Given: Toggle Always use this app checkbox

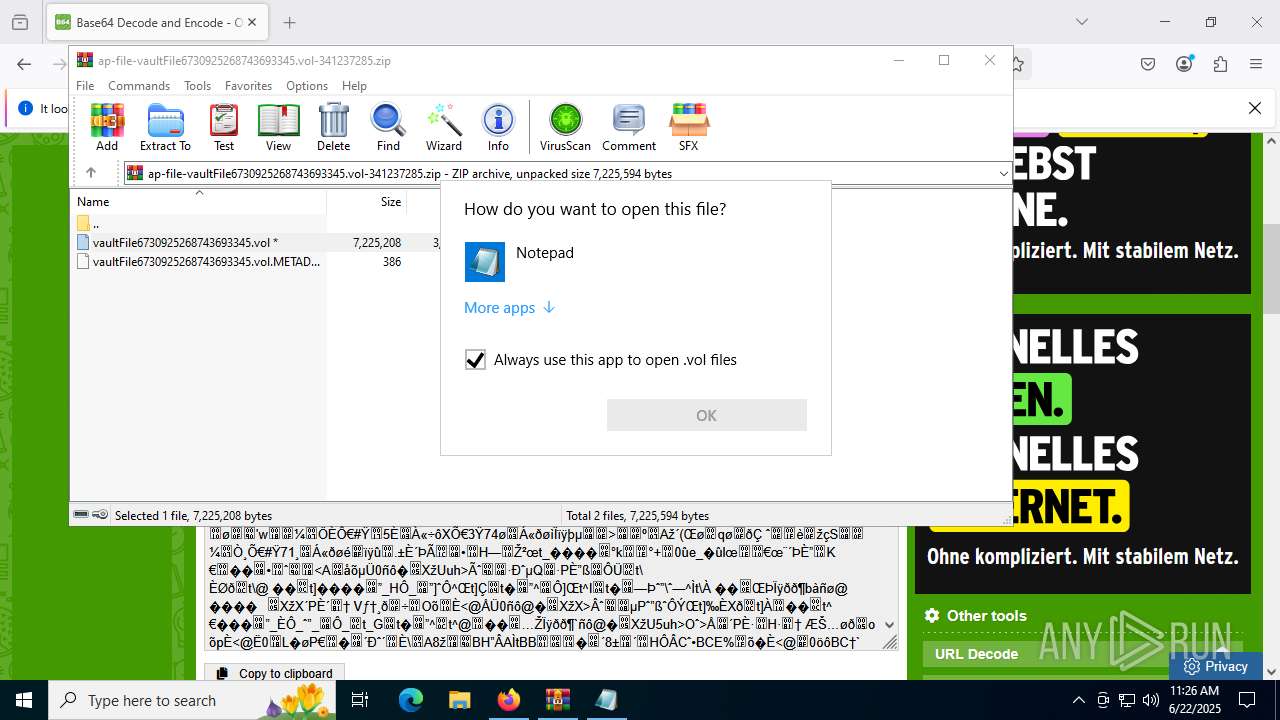Looking at the screenshot, I should [475, 360].
